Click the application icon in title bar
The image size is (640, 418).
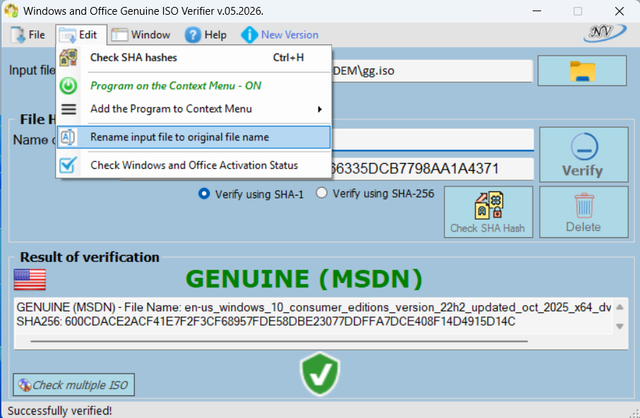(x=11, y=11)
